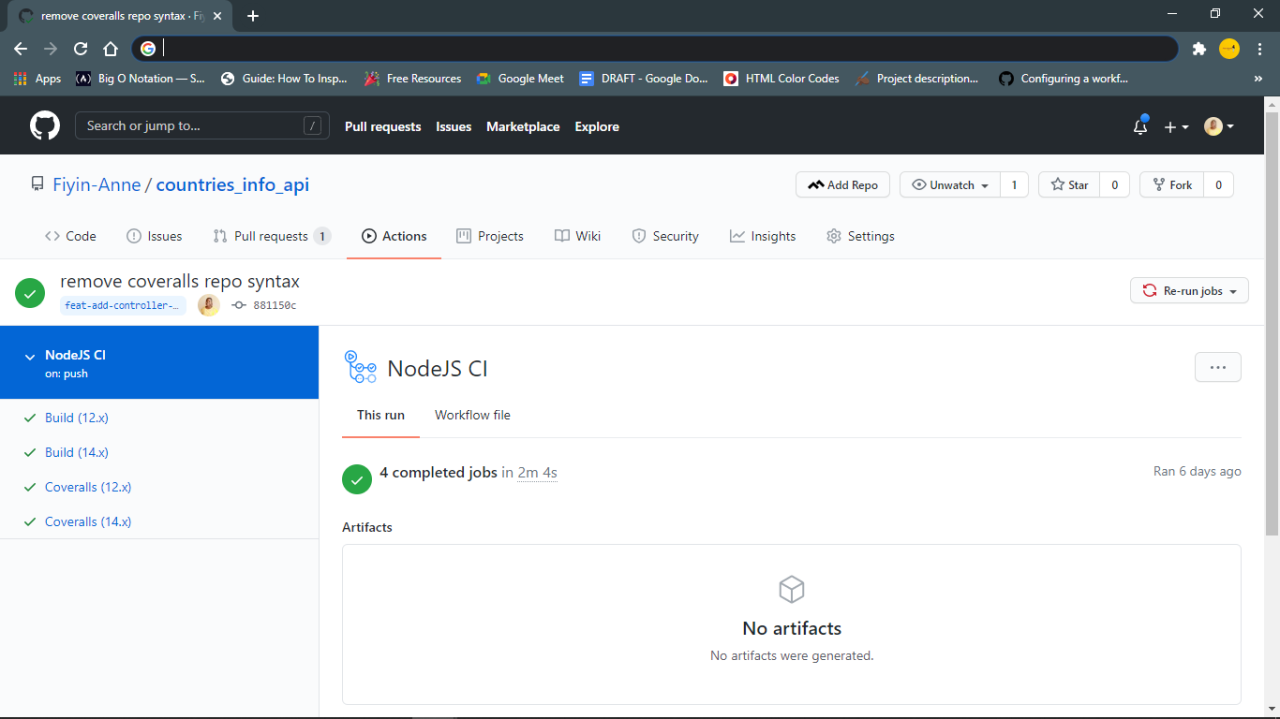Viewport: 1280px width, 719px height.
Task: Collapse the NodeJS CI sidebar section
Action: [x=27, y=354]
